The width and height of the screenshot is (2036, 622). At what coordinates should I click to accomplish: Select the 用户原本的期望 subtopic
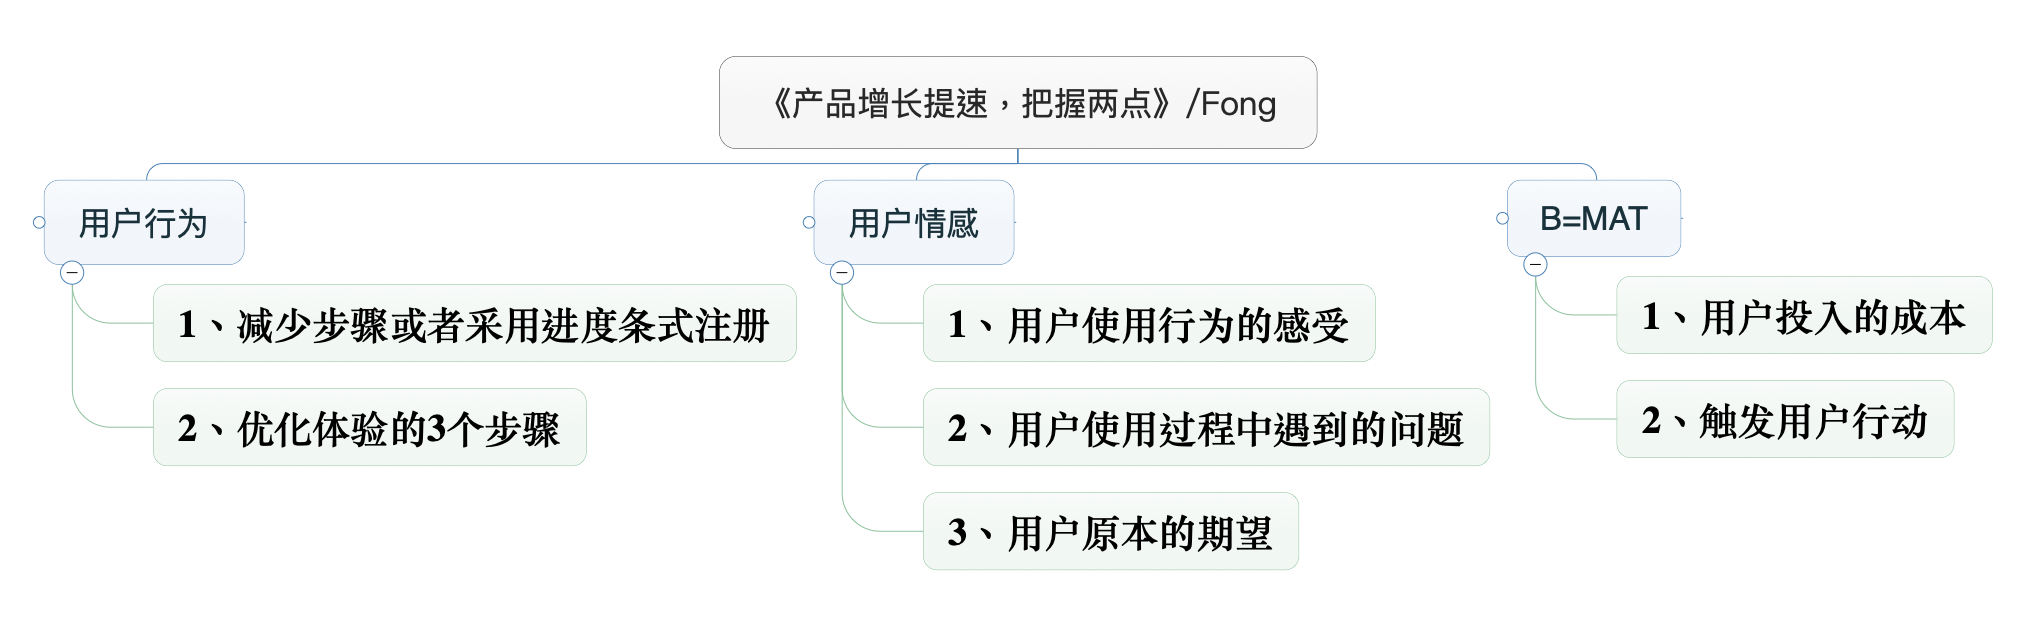coord(1110,532)
